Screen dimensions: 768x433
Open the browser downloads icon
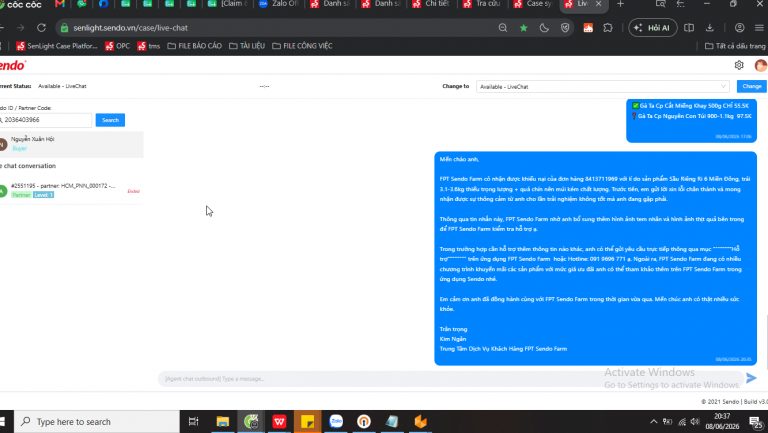click(710, 28)
